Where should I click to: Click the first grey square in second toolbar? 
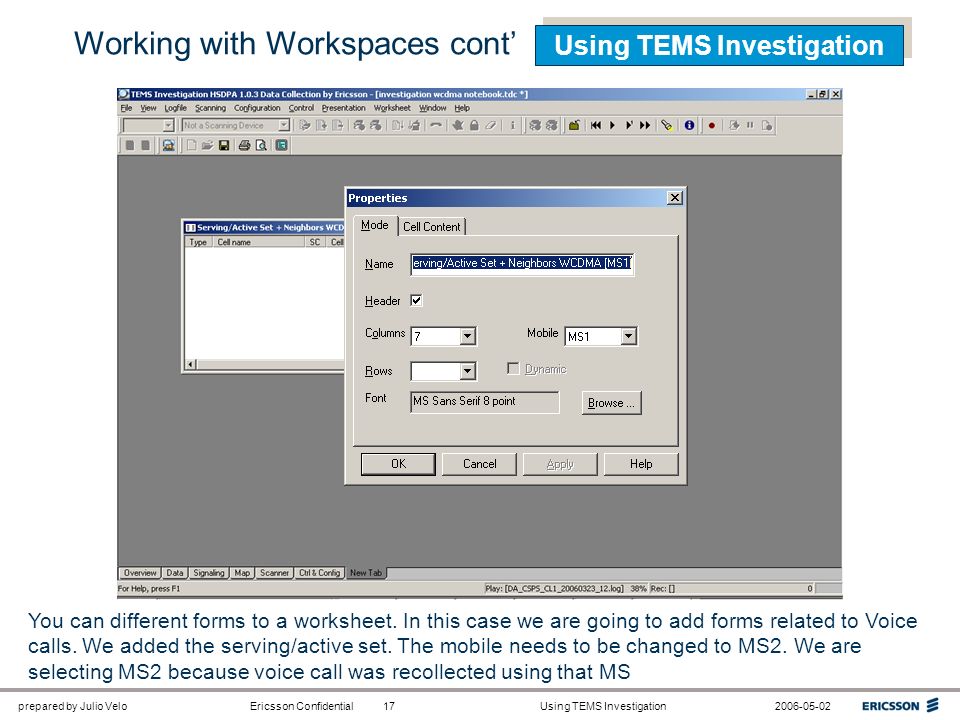click(x=129, y=145)
